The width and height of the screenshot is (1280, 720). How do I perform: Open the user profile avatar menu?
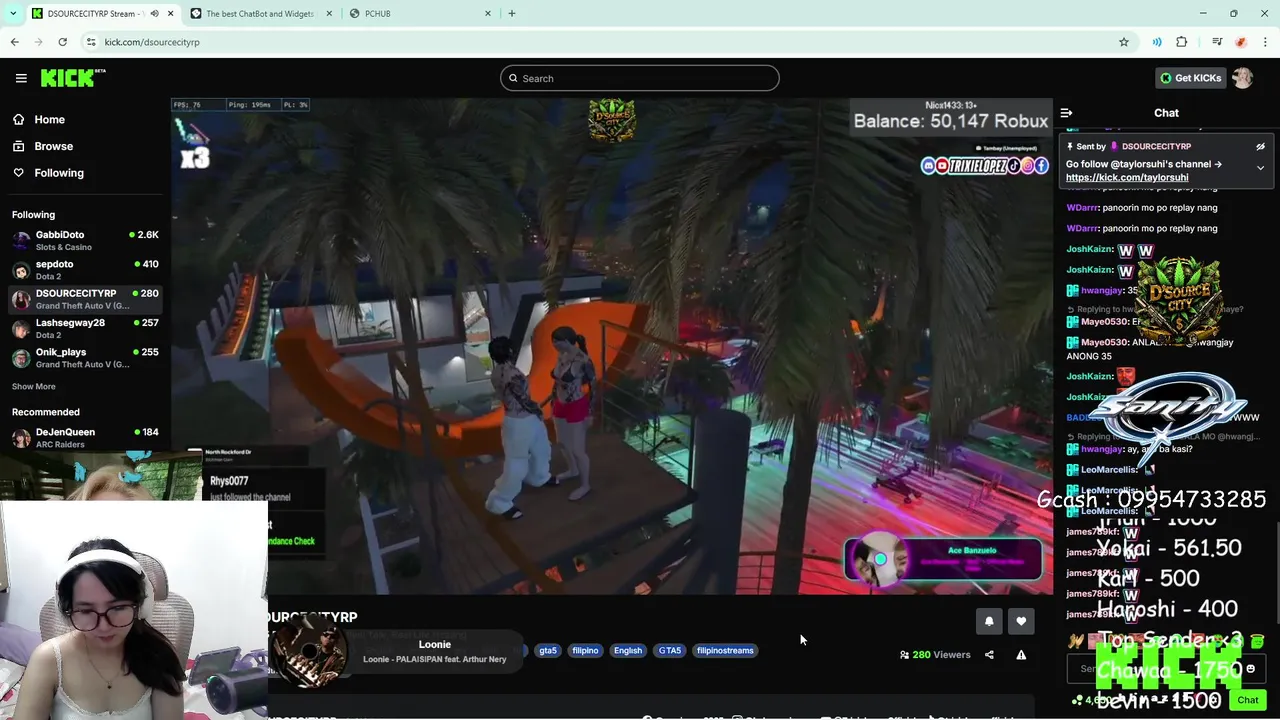1242,78
